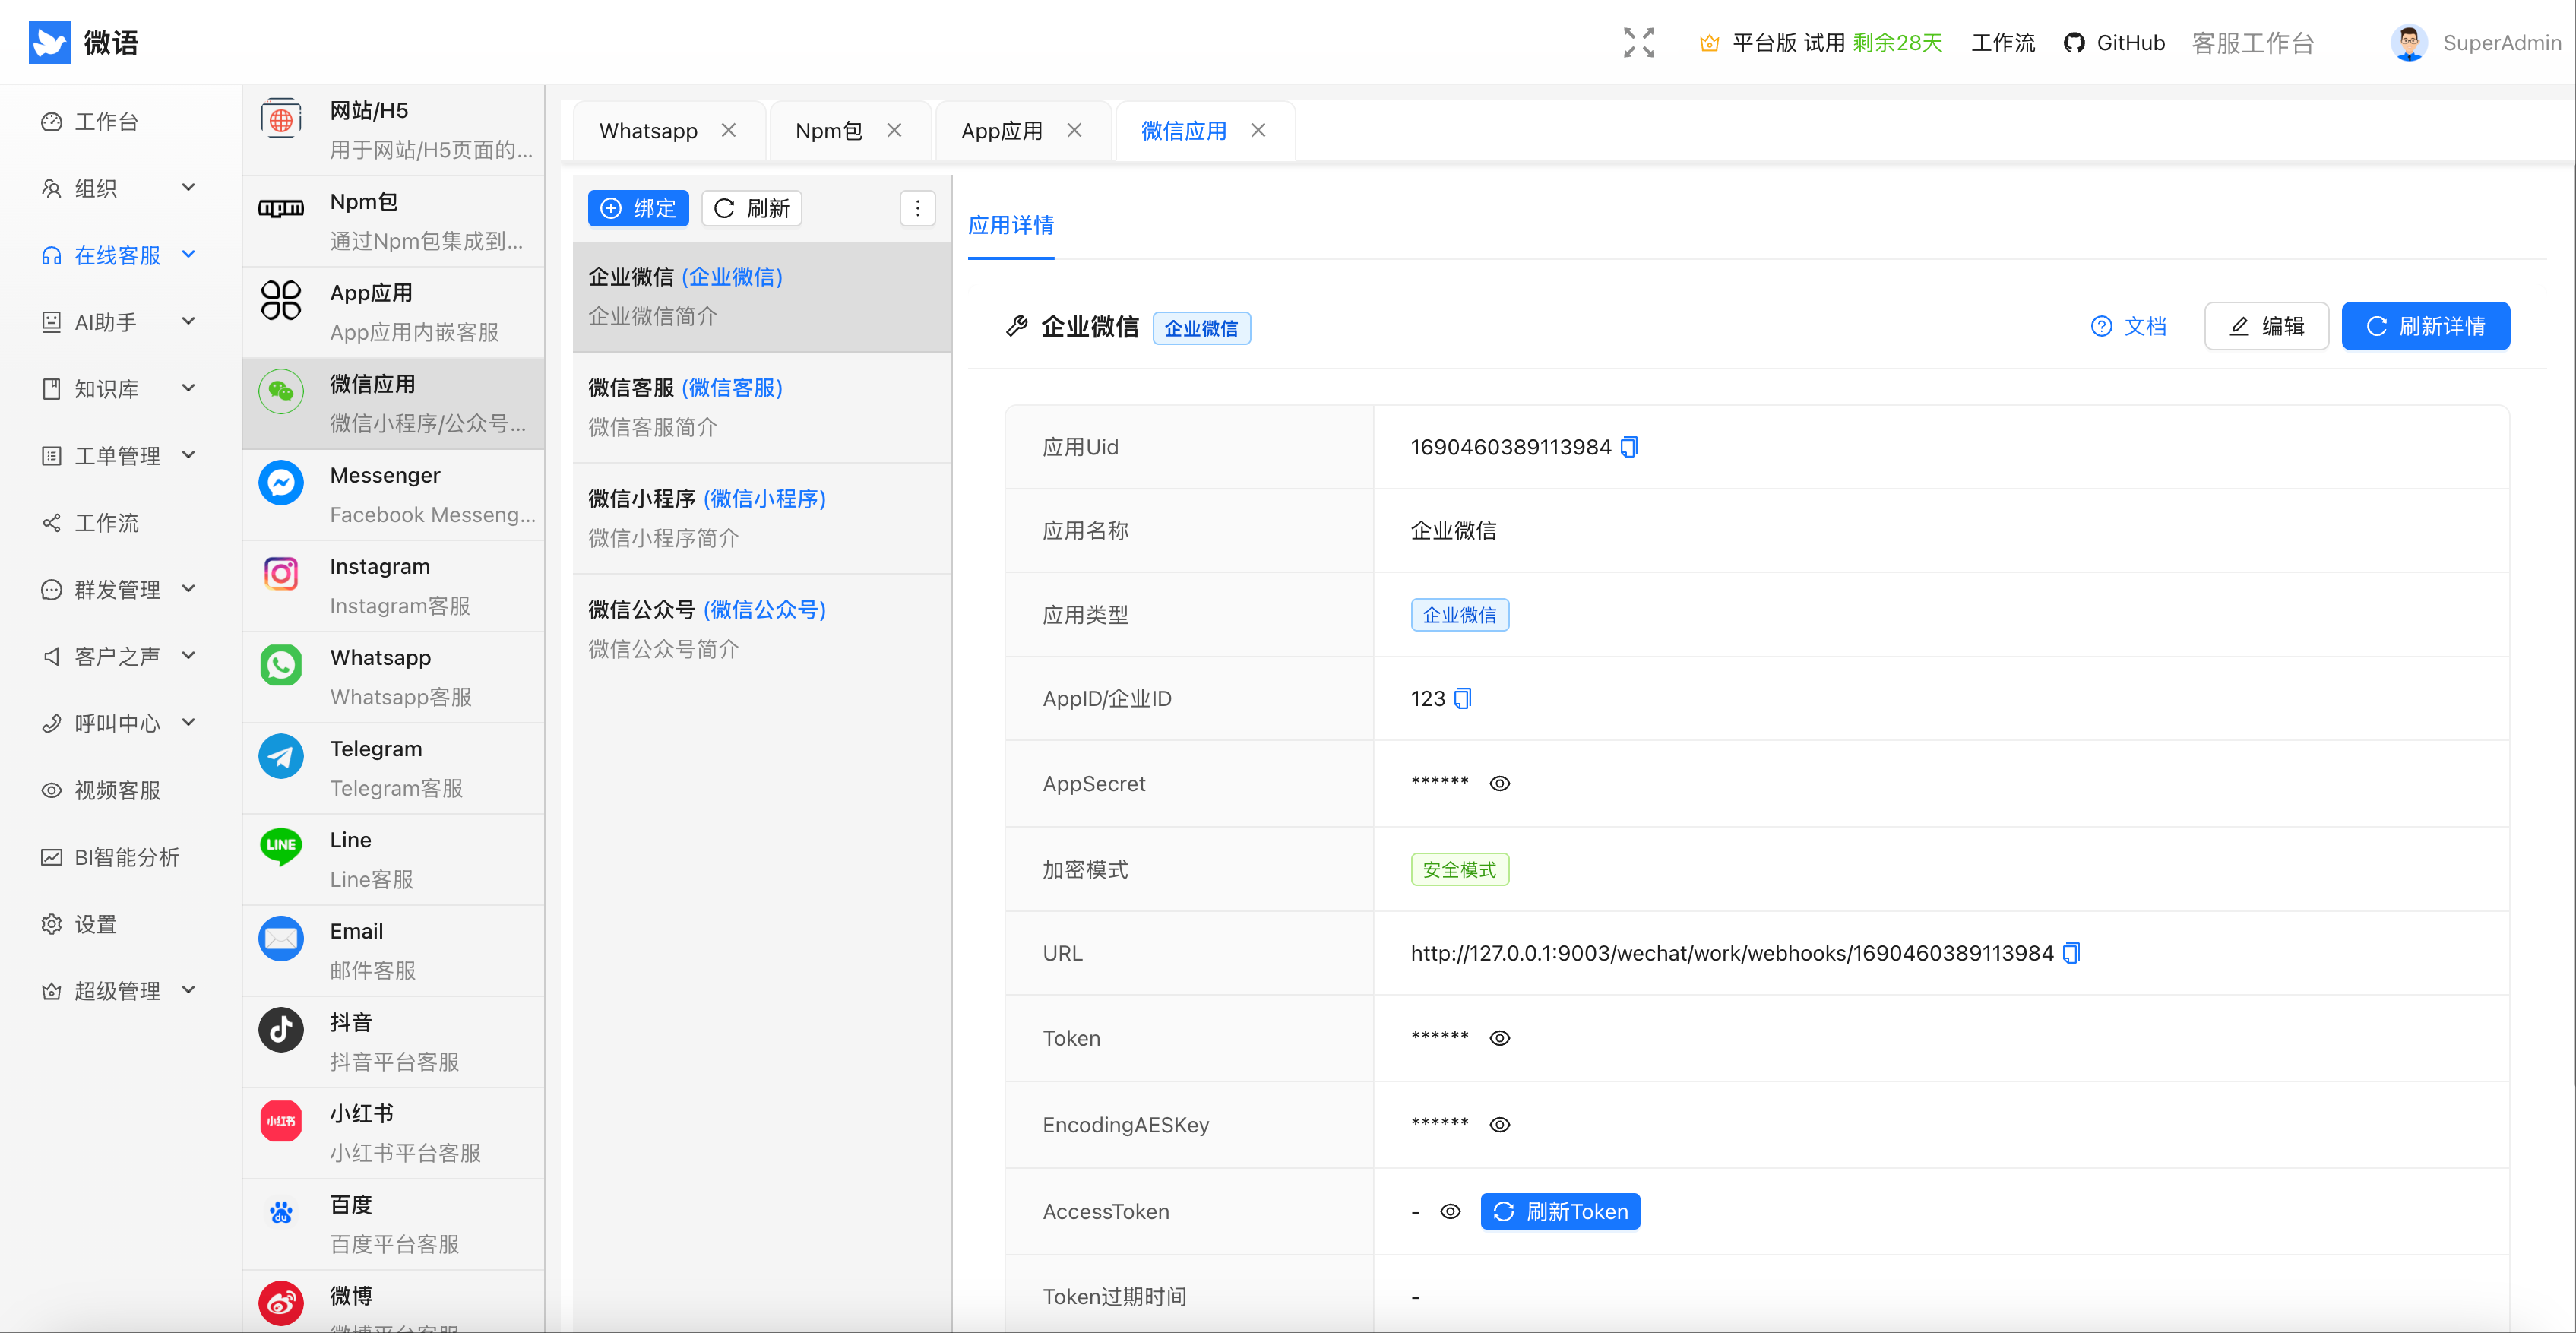Click the 编辑 button to edit app details

click(x=2266, y=326)
